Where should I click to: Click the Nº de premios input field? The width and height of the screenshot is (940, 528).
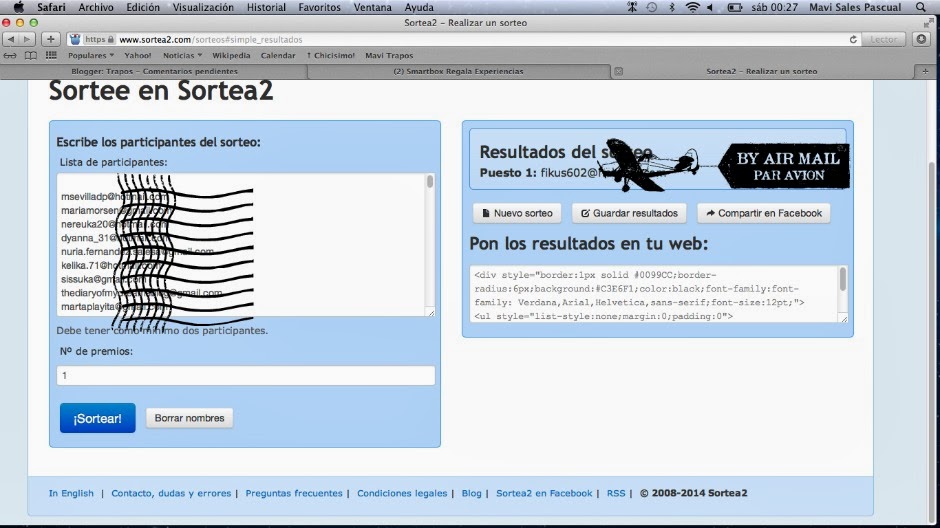point(246,376)
